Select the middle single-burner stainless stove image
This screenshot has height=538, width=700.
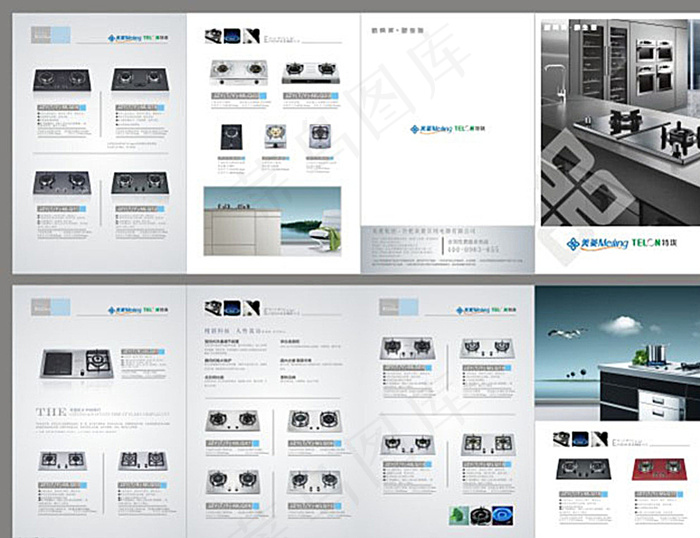pyautogui.click(x=275, y=136)
